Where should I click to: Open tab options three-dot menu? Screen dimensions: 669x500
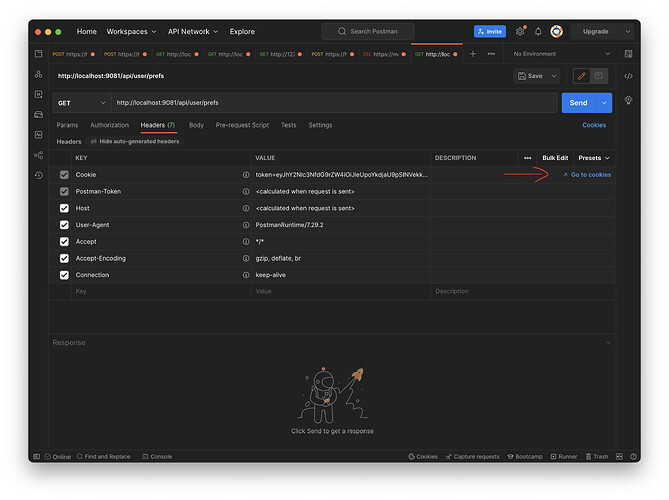tap(491, 54)
